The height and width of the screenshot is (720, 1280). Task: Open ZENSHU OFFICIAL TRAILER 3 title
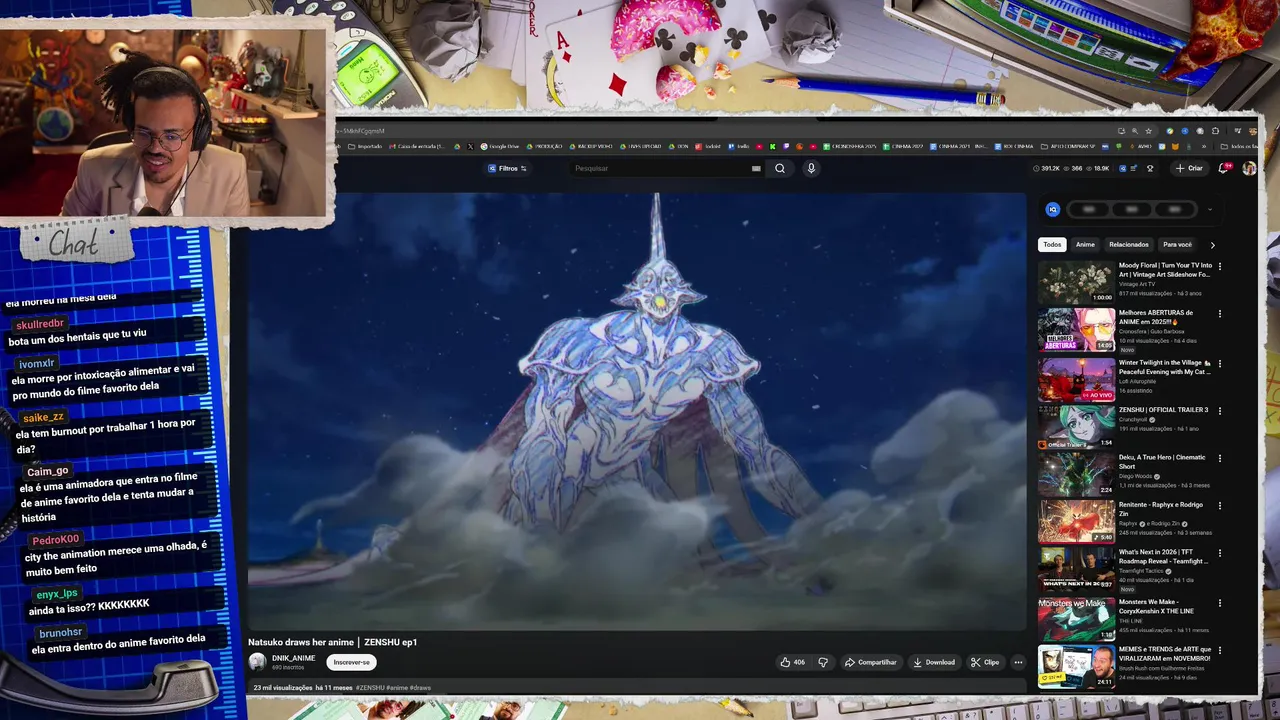coord(1163,410)
